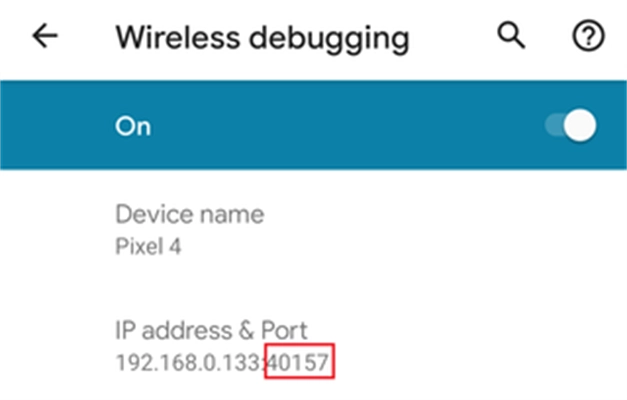Click the white knob of the toggle
627x400 pixels.
tap(580, 126)
